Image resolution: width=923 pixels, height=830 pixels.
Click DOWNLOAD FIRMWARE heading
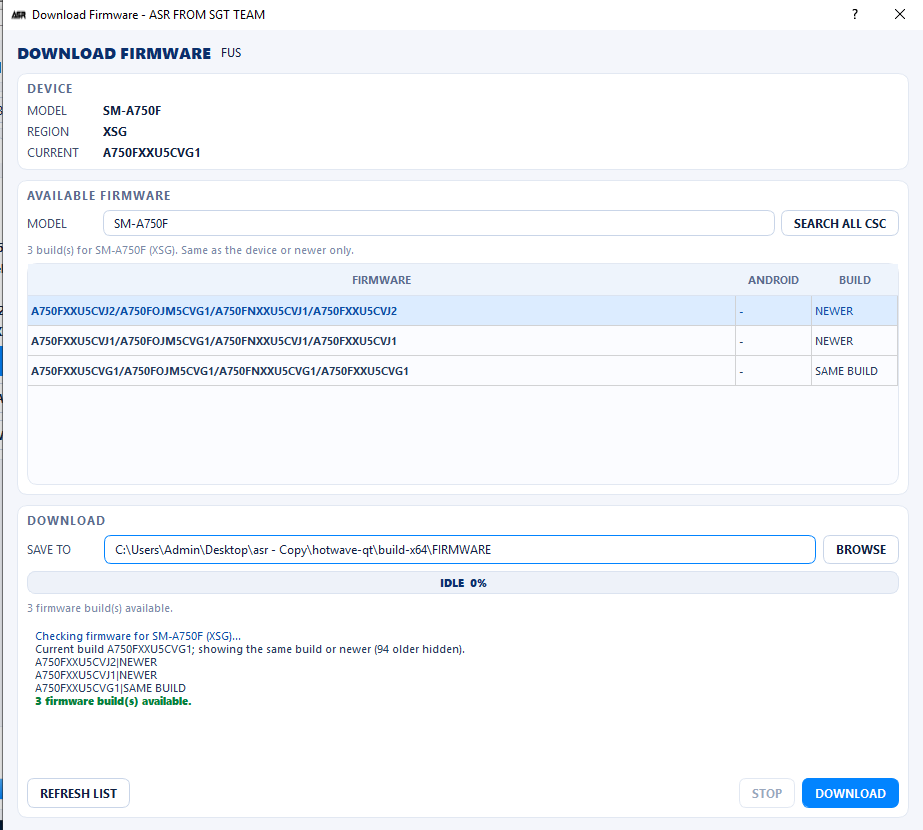(114, 53)
